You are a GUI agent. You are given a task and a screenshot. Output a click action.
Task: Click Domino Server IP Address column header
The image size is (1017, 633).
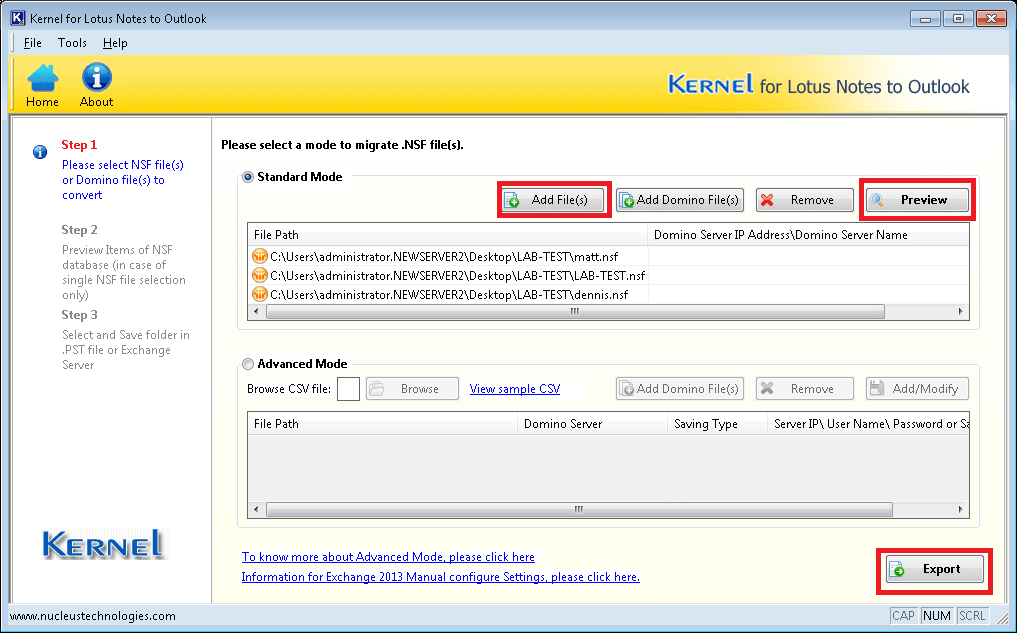(808, 235)
